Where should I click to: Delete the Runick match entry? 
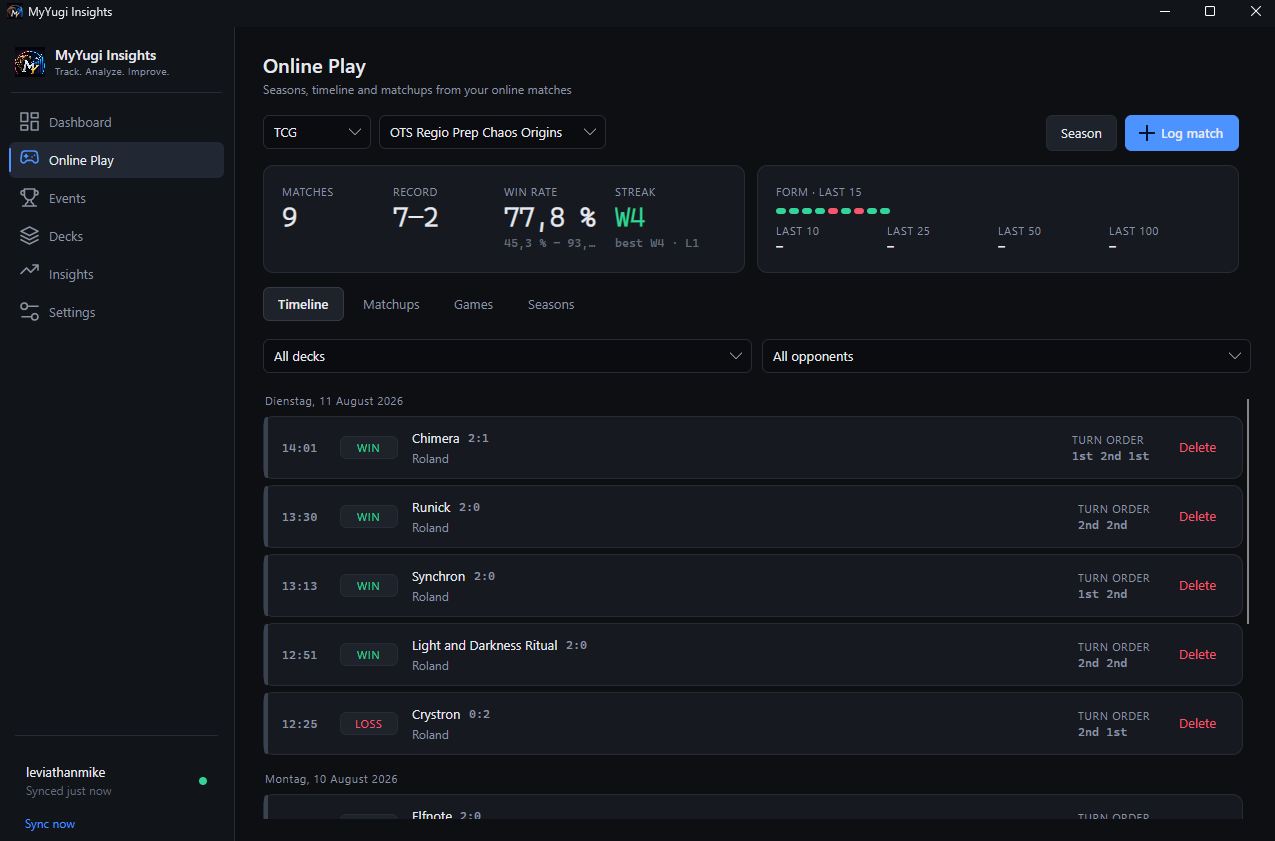click(x=1198, y=516)
